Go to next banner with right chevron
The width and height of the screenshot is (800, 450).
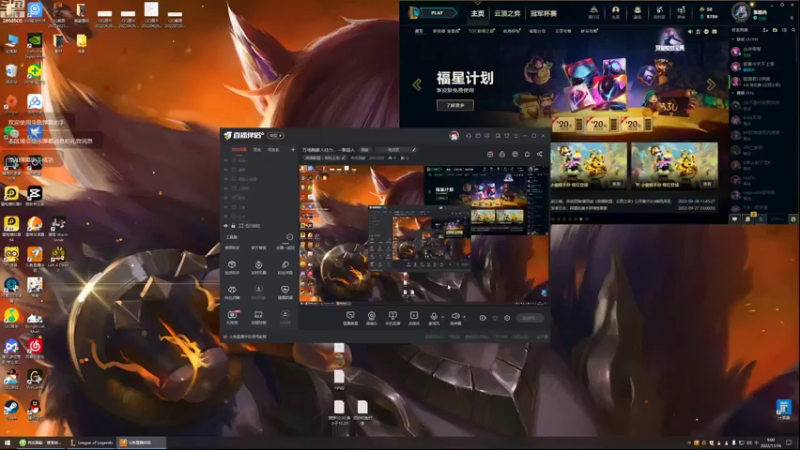[711, 85]
